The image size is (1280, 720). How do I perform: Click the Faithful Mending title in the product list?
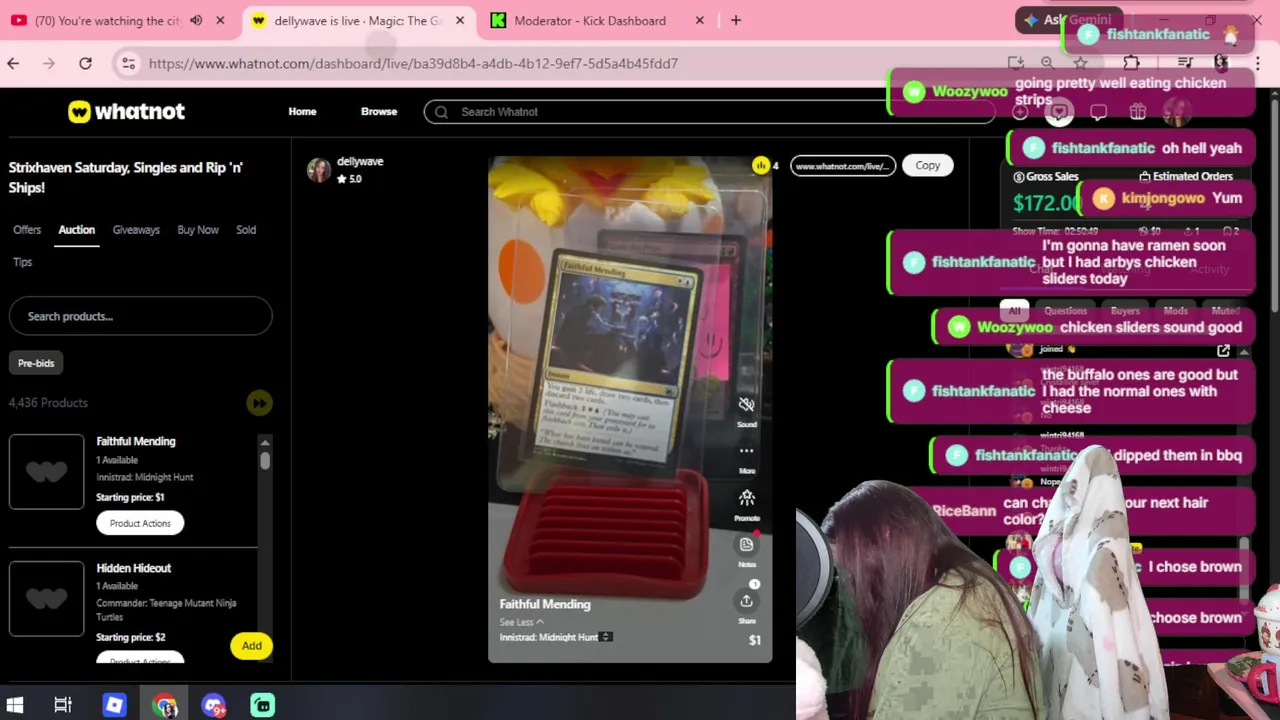point(135,441)
